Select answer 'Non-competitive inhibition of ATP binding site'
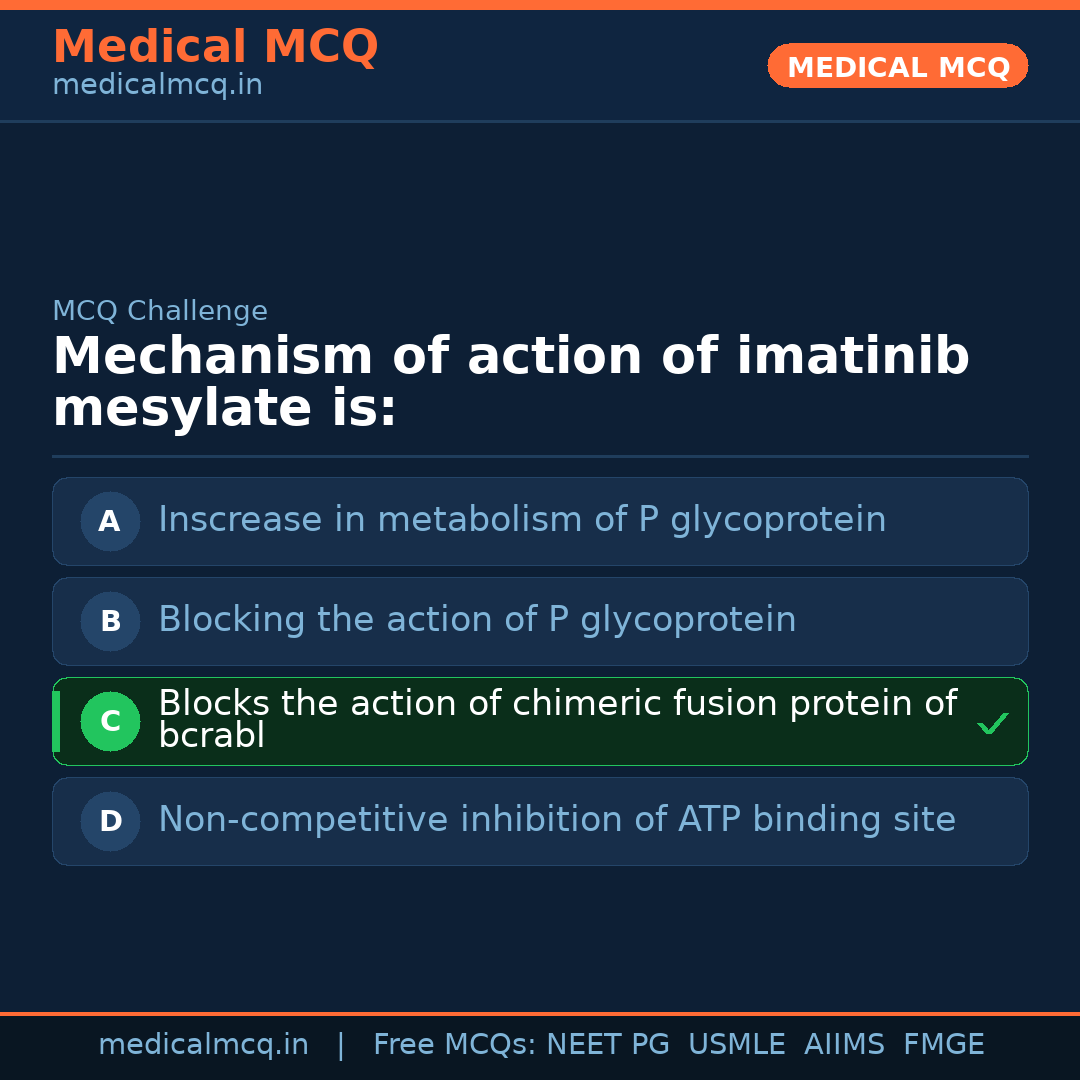Image resolution: width=1080 pixels, height=1080 pixels. (x=557, y=820)
